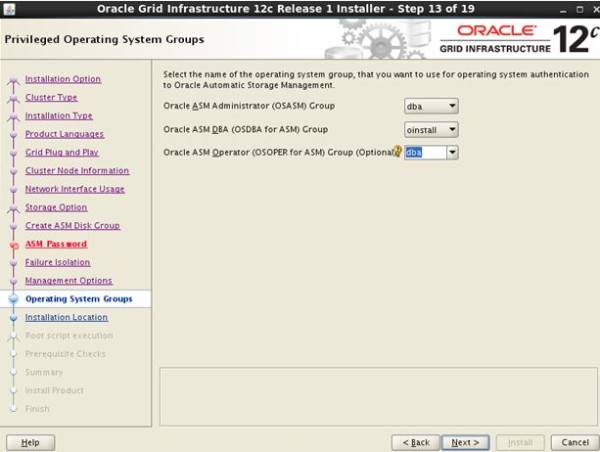Navigate to Cluster Node Information
This screenshot has width=600, height=452.
coord(77,171)
